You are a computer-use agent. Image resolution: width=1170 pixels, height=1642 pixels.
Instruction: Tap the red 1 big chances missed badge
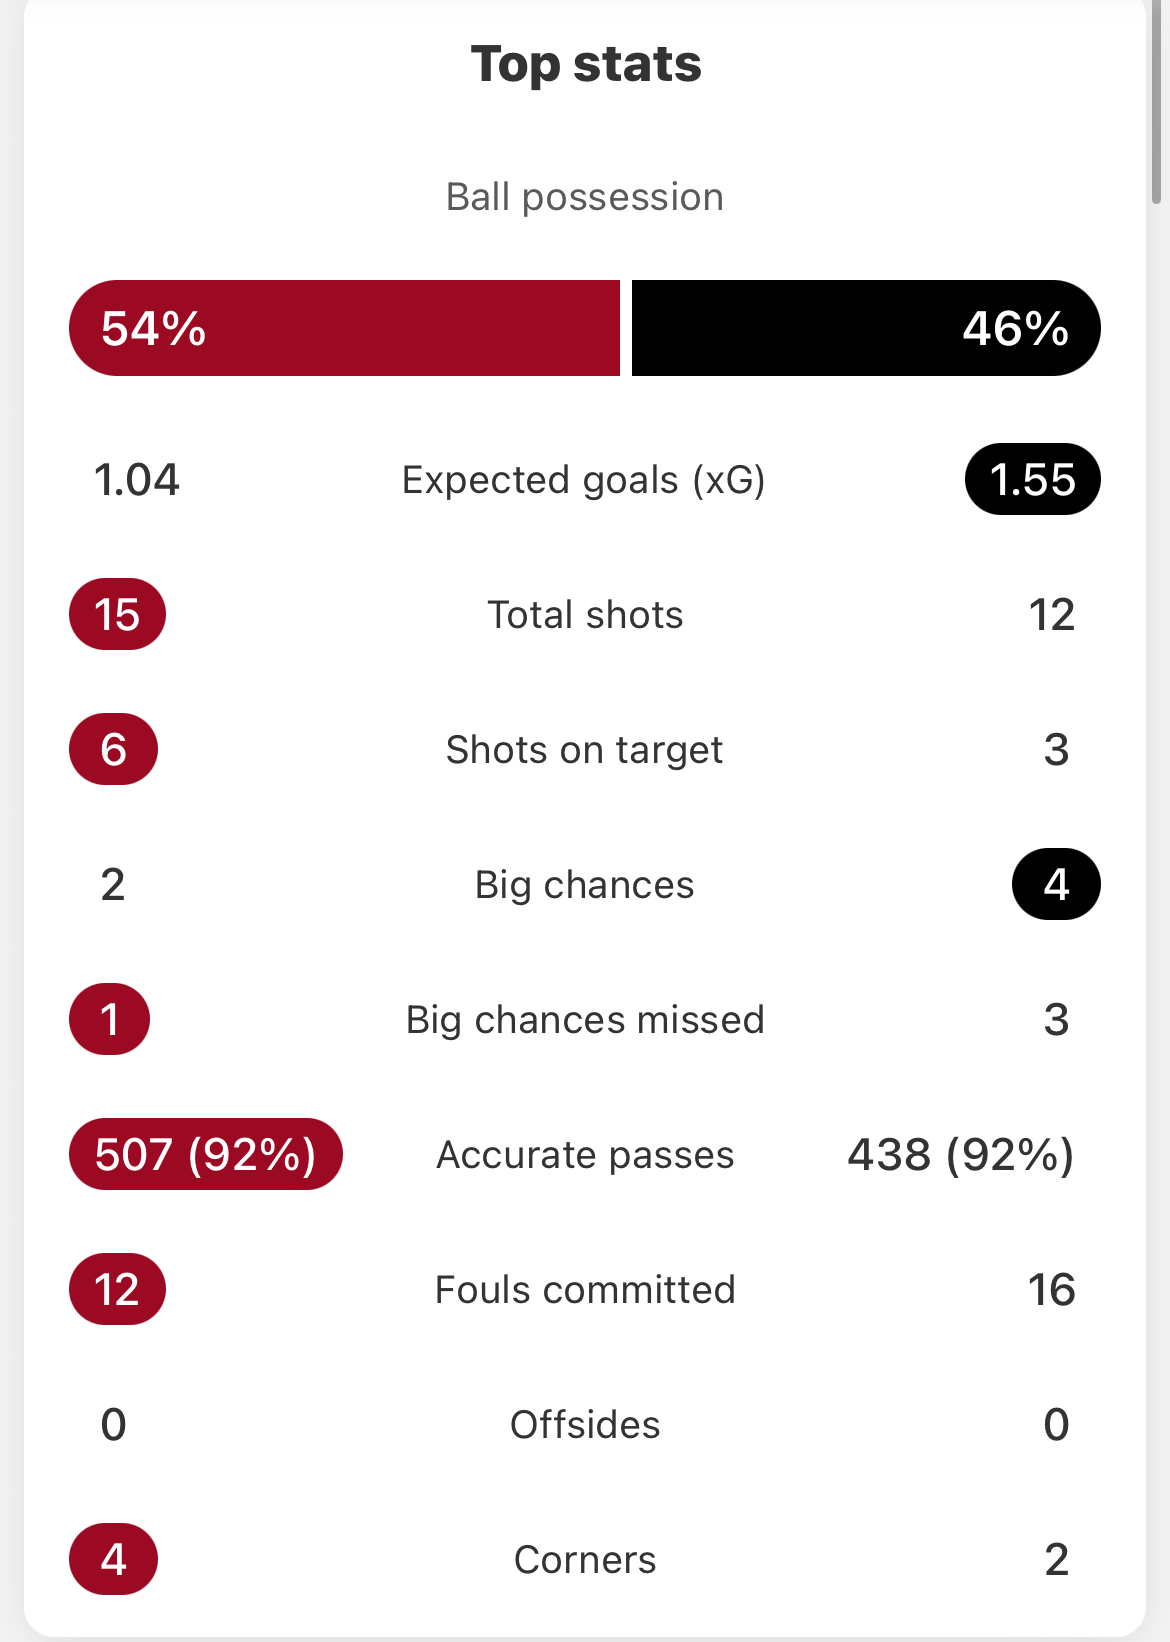click(x=110, y=1019)
